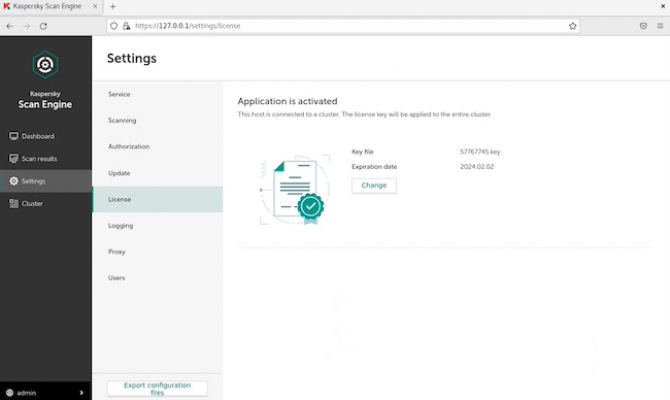Open the Update settings section

point(157,173)
